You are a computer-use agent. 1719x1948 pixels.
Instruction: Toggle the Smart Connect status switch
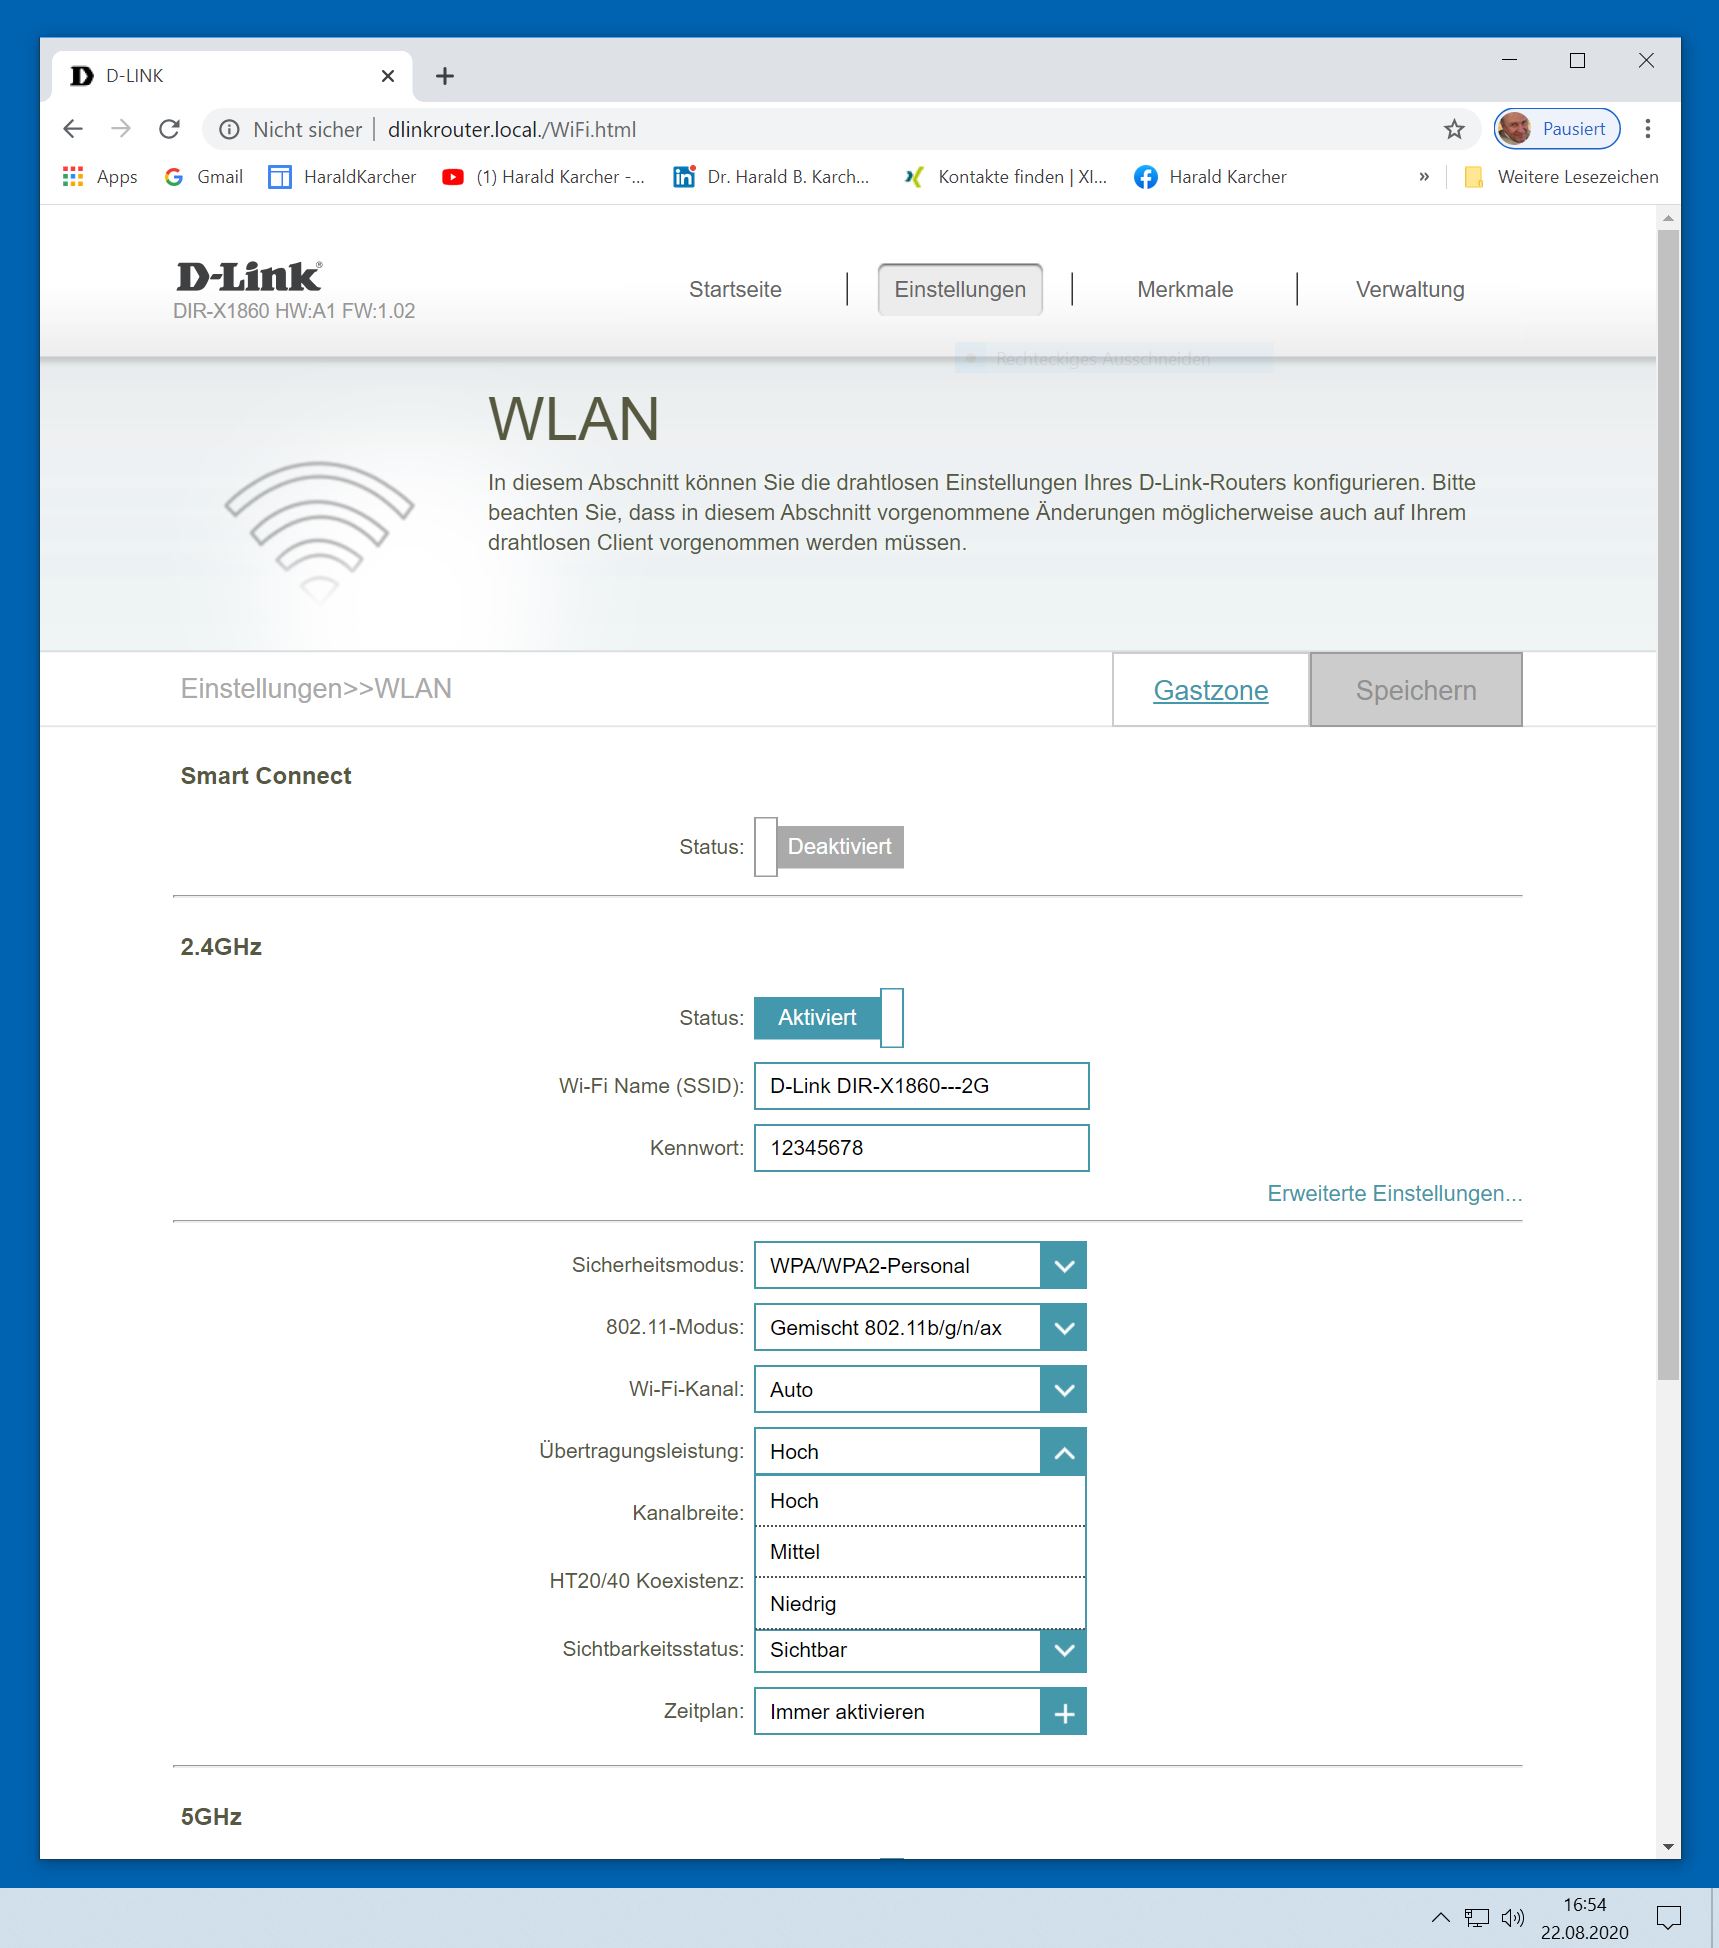pos(829,847)
